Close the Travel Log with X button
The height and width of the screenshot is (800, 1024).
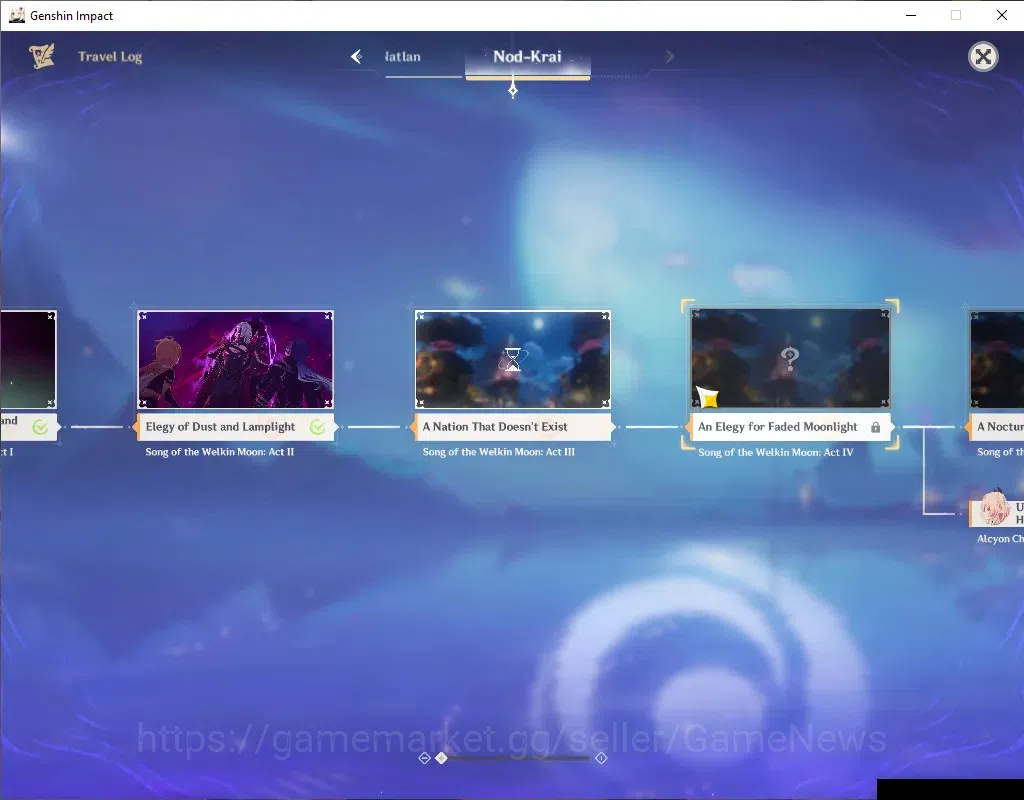tap(983, 57)
